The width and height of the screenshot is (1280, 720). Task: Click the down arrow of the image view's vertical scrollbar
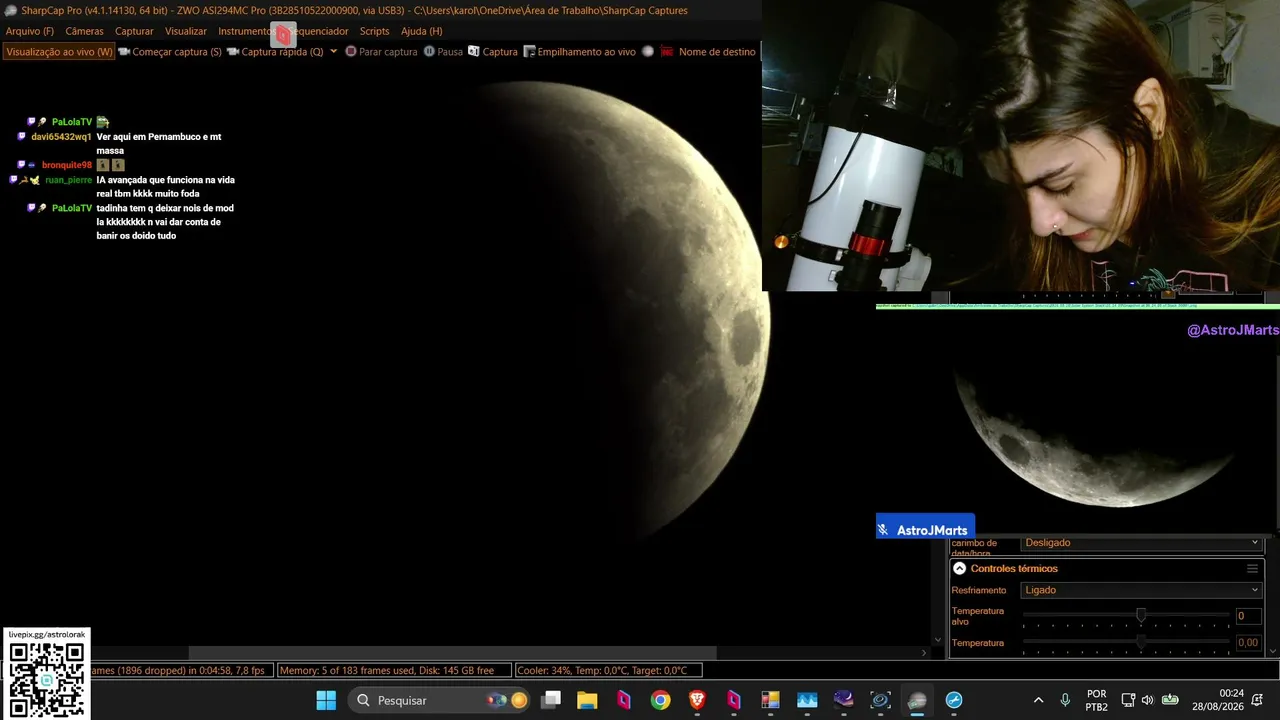(x=937, y=640)
